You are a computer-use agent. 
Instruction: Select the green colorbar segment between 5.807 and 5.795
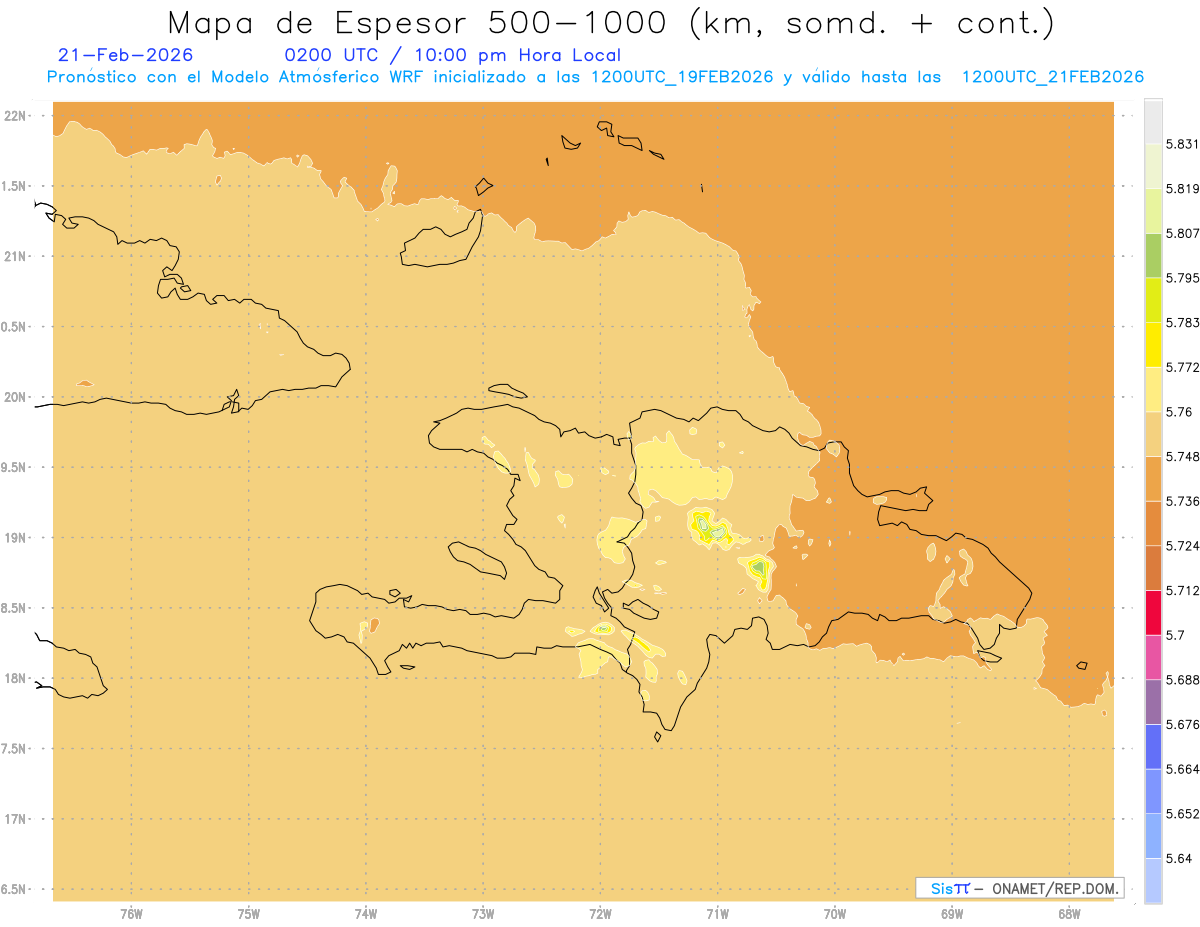(1153, 255)
